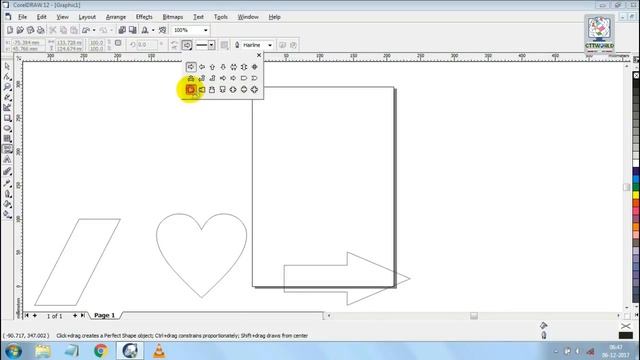640x360 pixels.
Task: Select the Zoom tool in toolbox
Action: coord(7,87)
